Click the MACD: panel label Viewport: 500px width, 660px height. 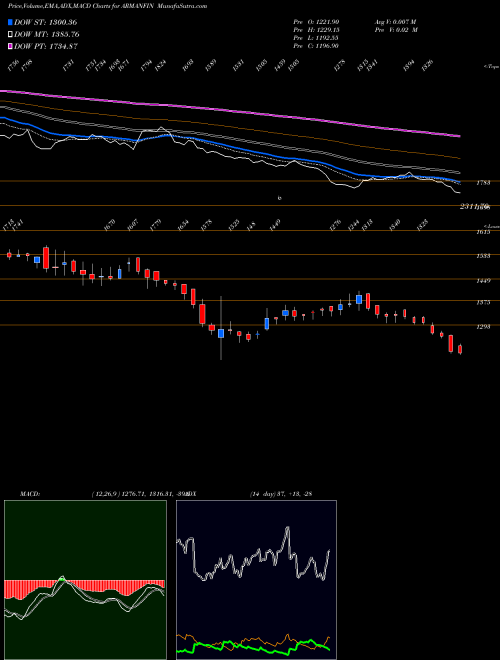(30, 494)
